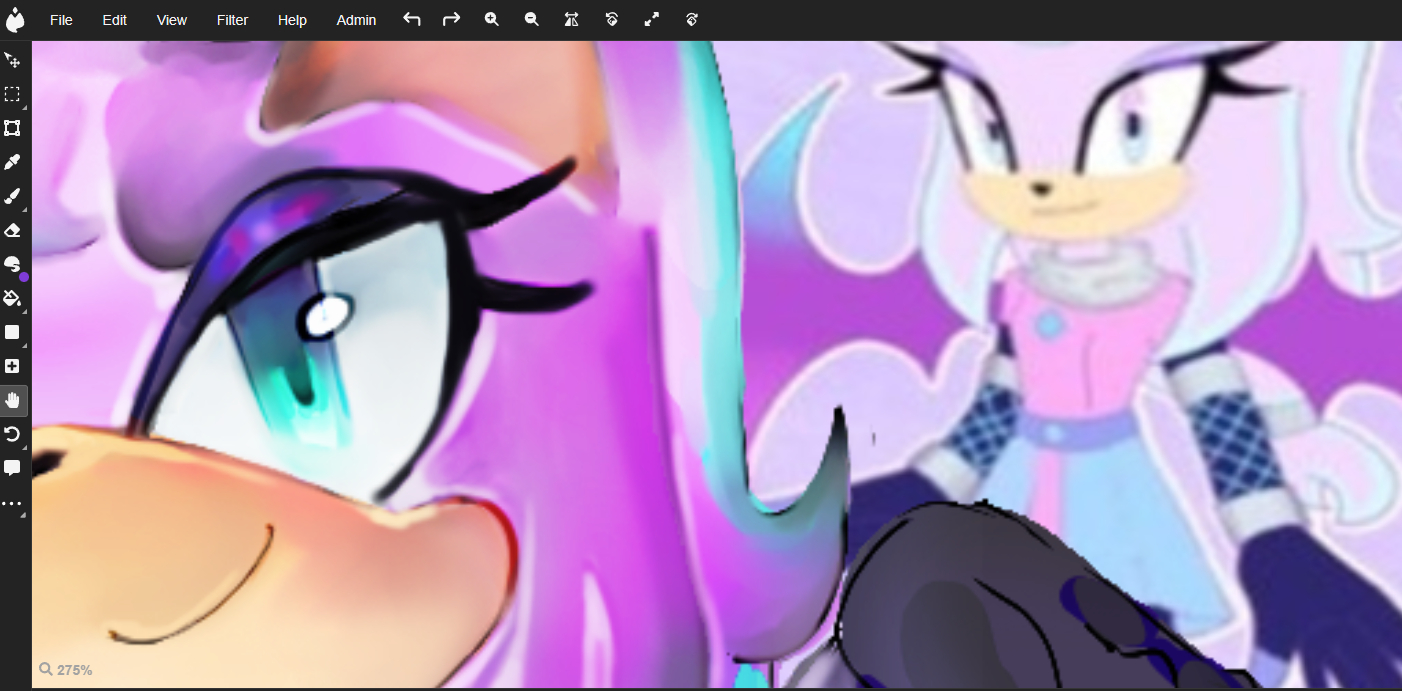
Task: Undo the last action
Action: click(411, 19)
